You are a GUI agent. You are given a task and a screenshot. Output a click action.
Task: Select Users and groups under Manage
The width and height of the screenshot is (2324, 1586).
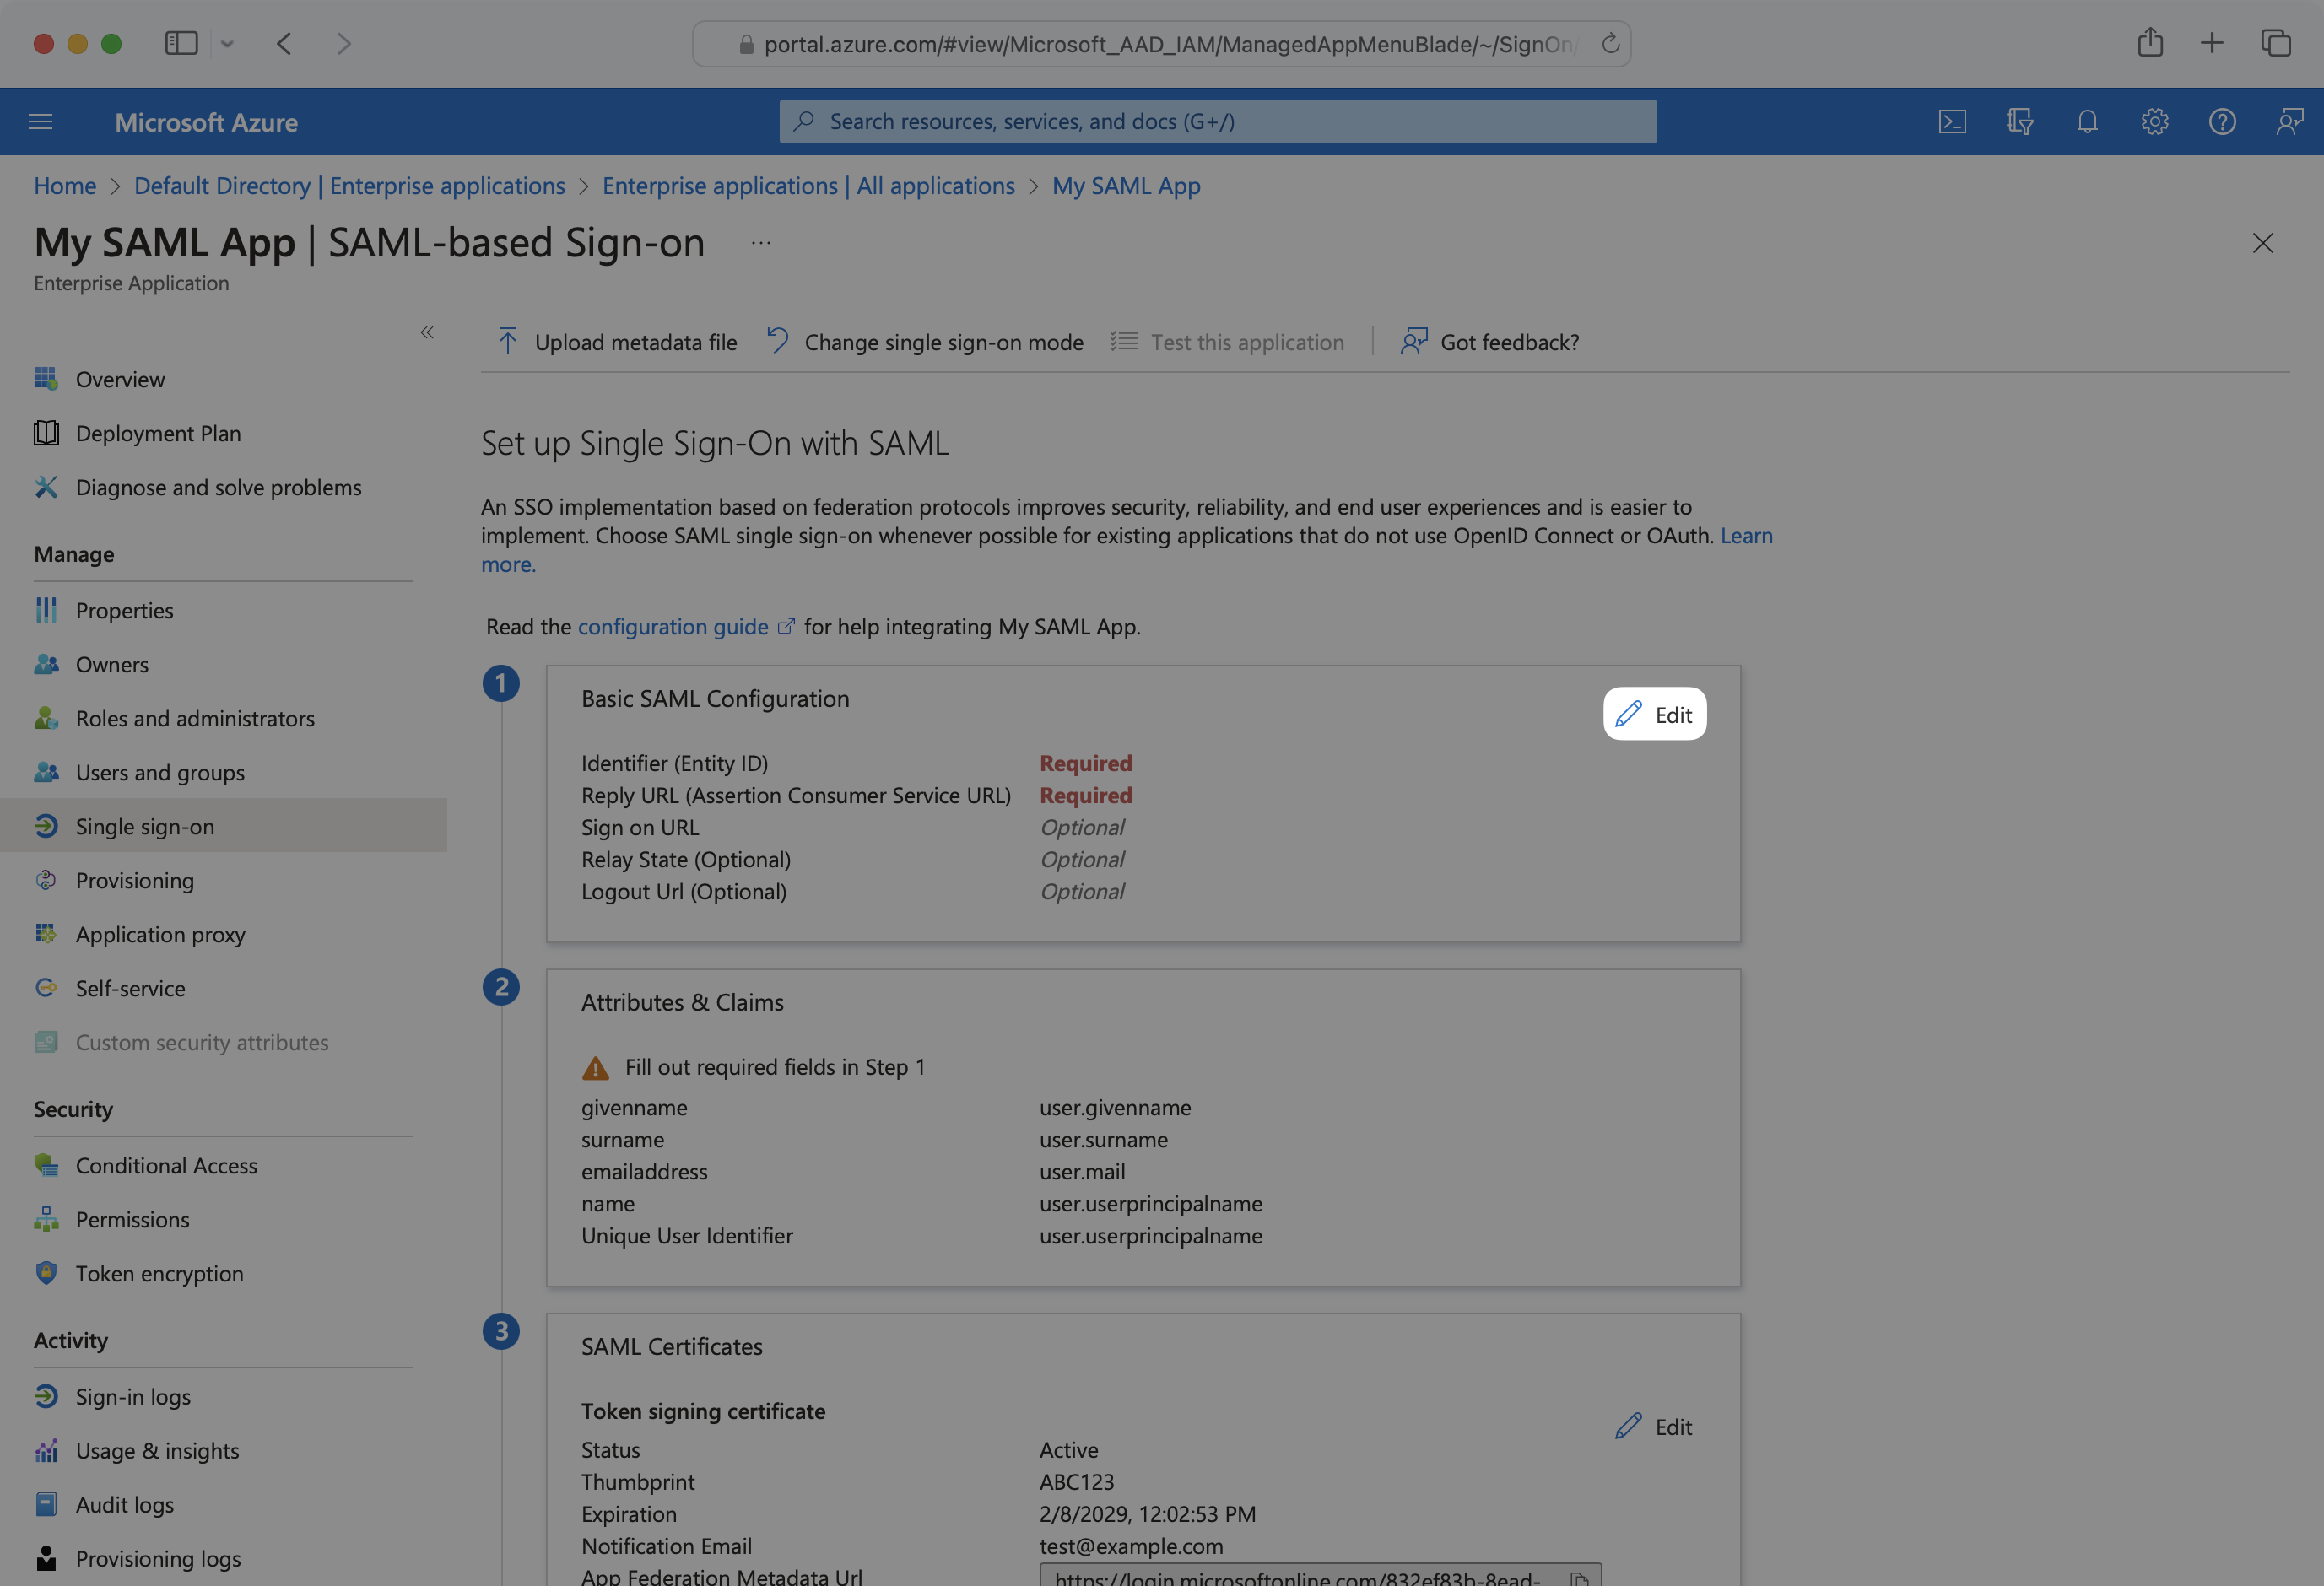[159, 772]
